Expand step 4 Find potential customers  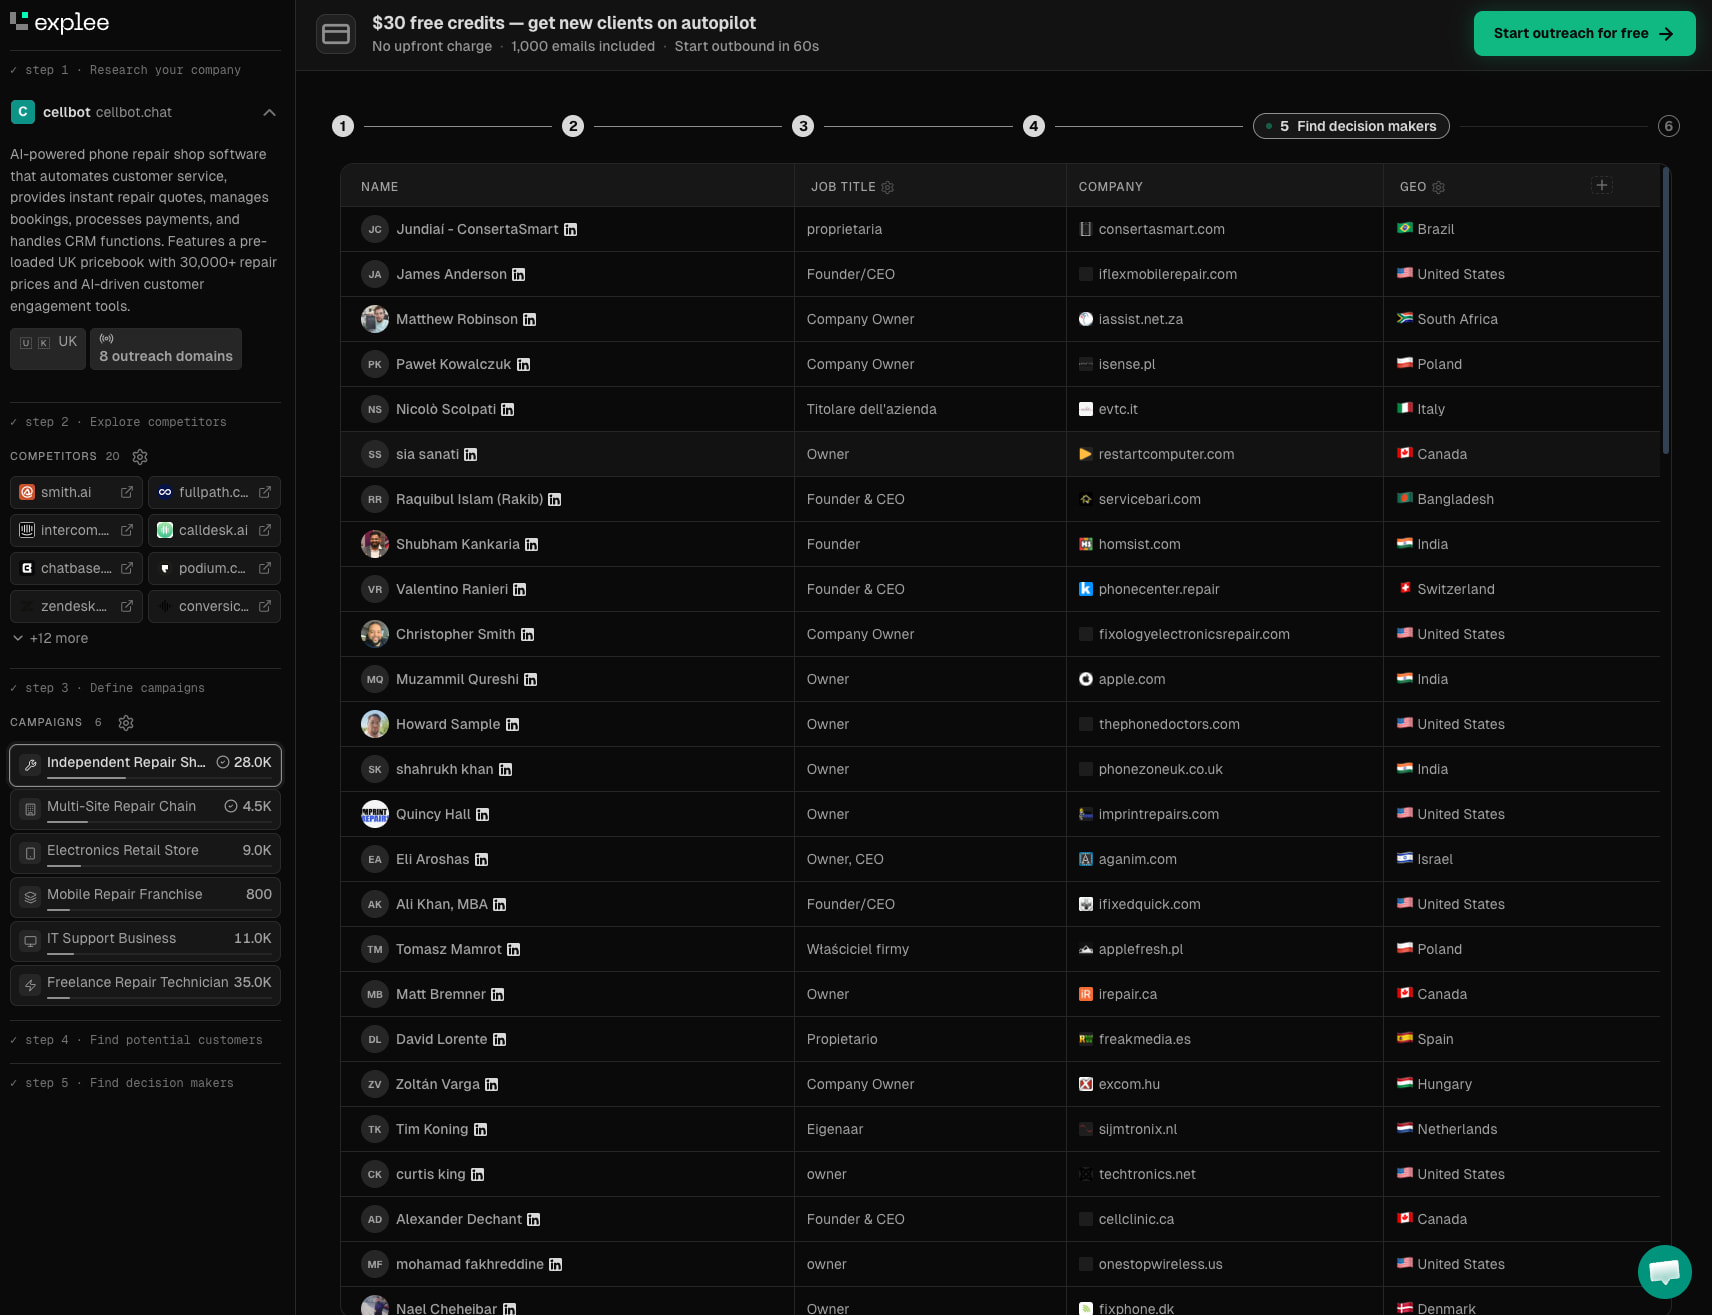tap(136, 1040)
